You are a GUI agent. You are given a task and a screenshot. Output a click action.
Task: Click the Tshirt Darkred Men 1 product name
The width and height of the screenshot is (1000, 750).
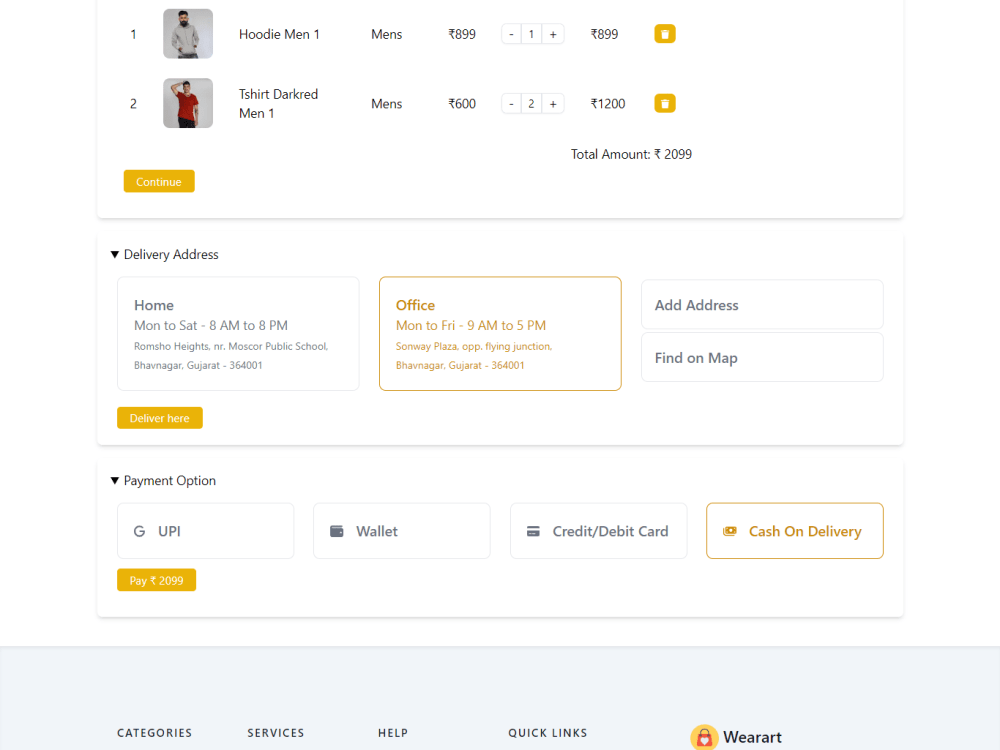(279, 103)
